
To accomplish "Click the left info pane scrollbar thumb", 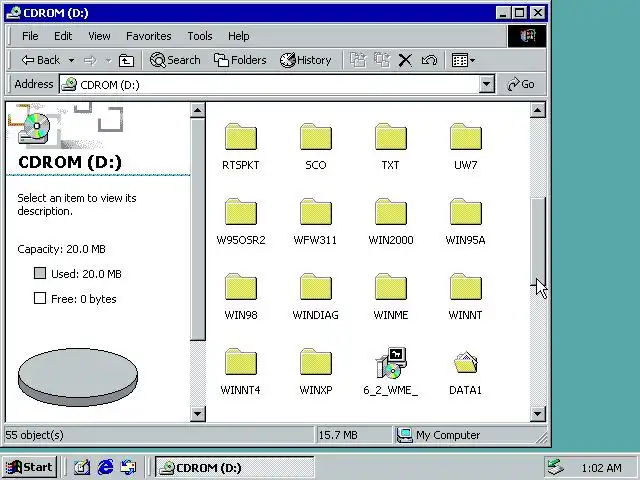I will 198,229.
